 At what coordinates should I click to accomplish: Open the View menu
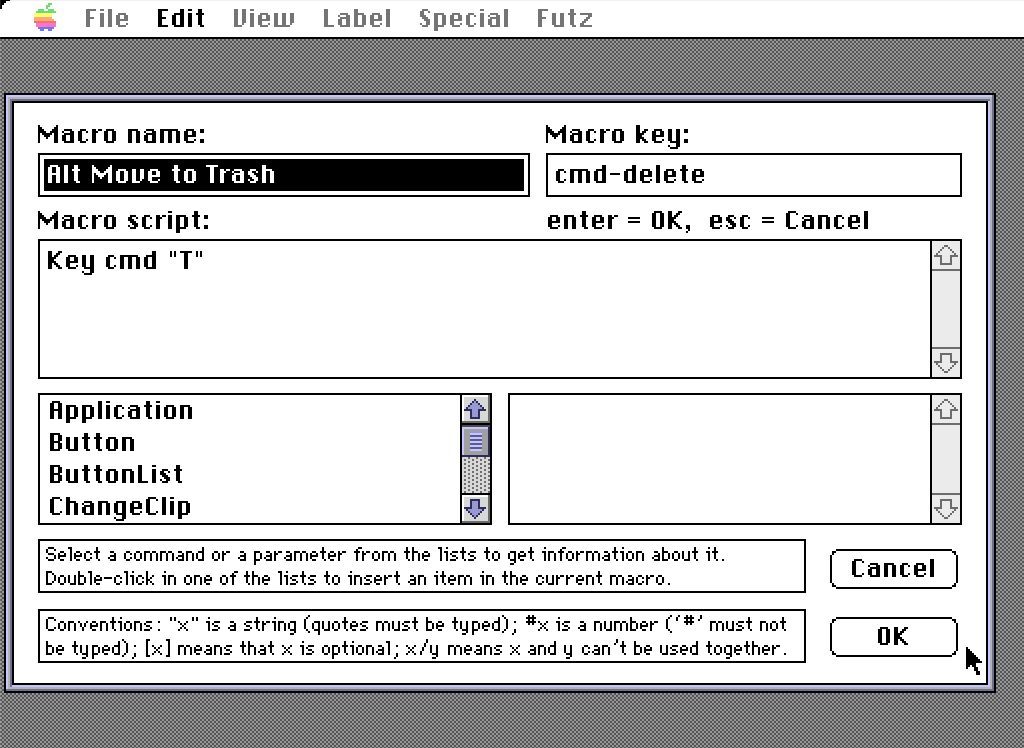click(263, 18)
